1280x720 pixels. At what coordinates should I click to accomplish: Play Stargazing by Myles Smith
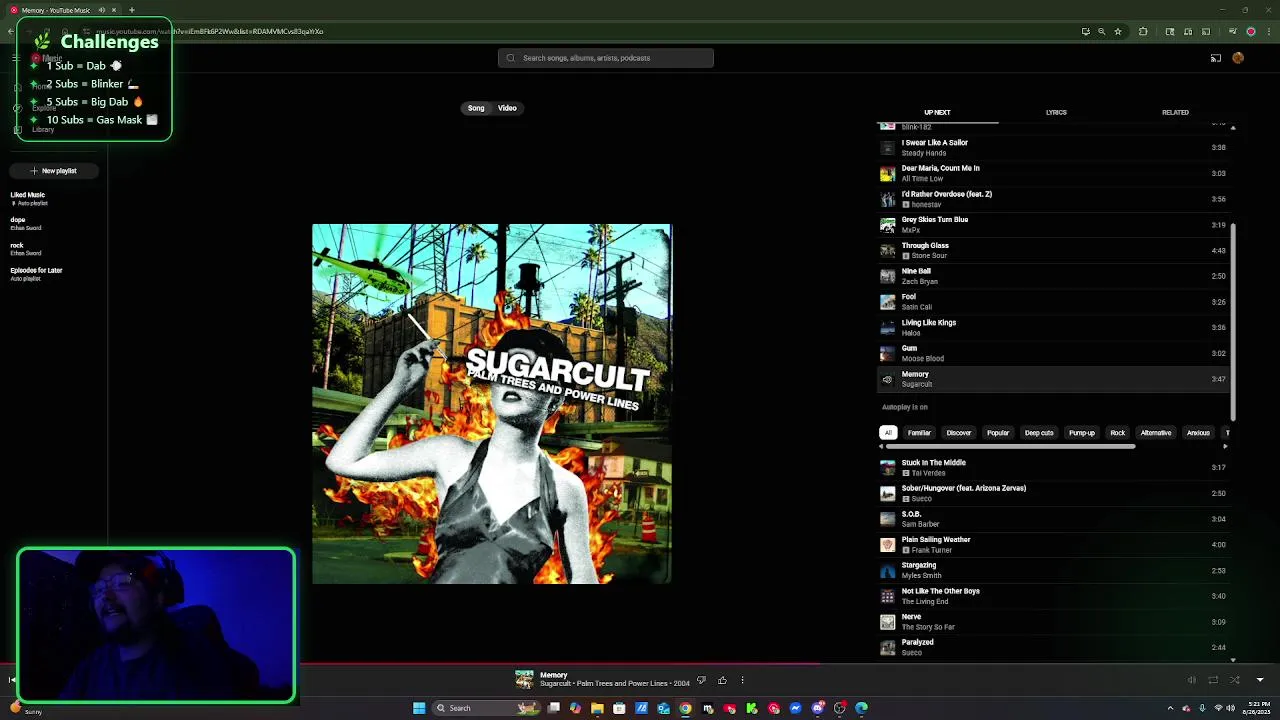[x=1054, y=570]
